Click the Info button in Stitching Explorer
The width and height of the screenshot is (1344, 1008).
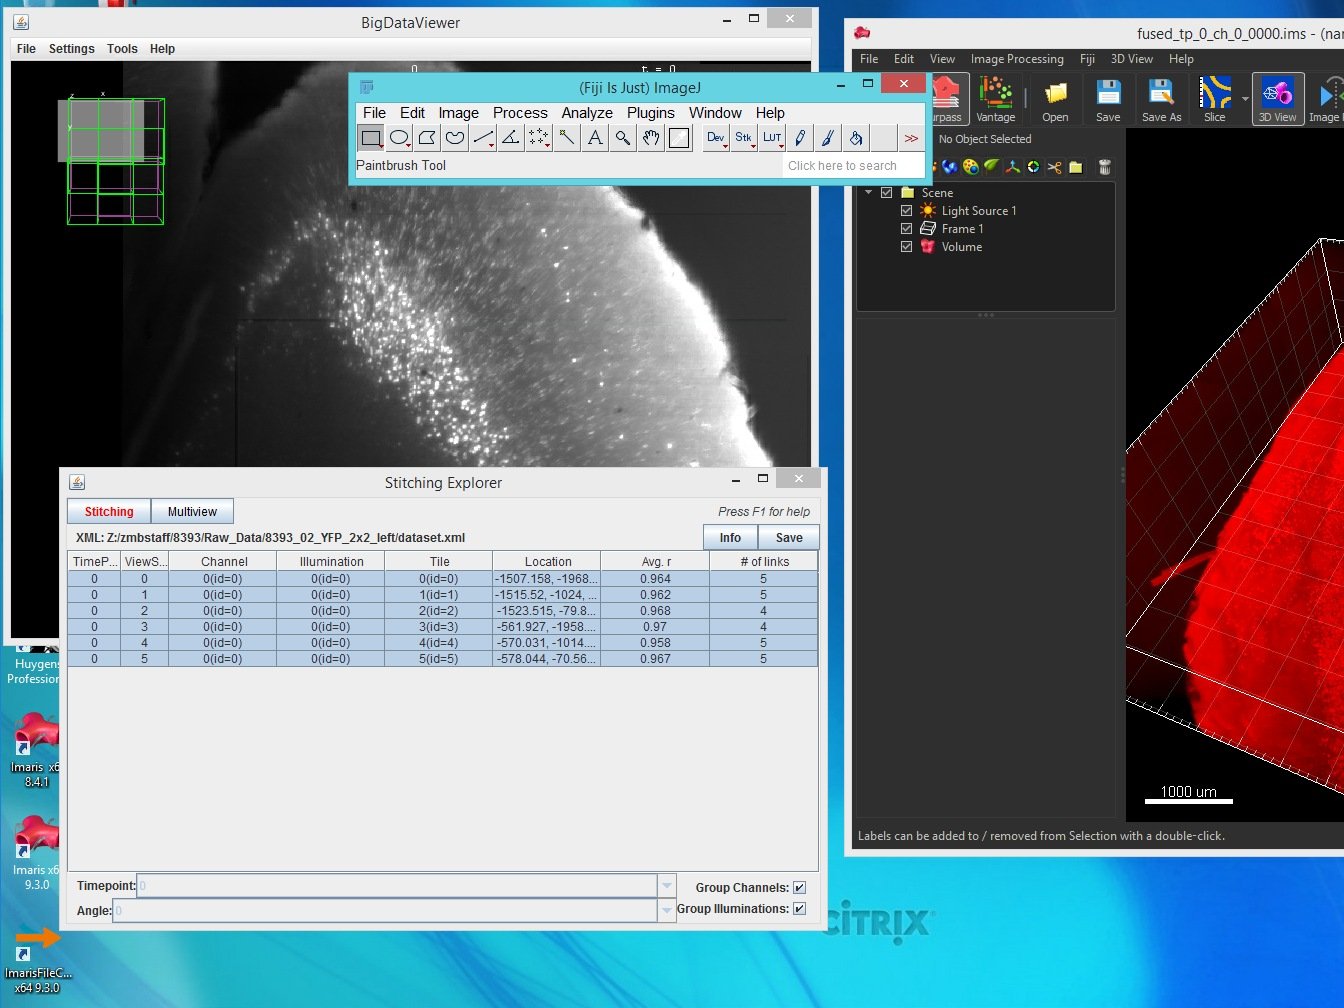(730, 538)
